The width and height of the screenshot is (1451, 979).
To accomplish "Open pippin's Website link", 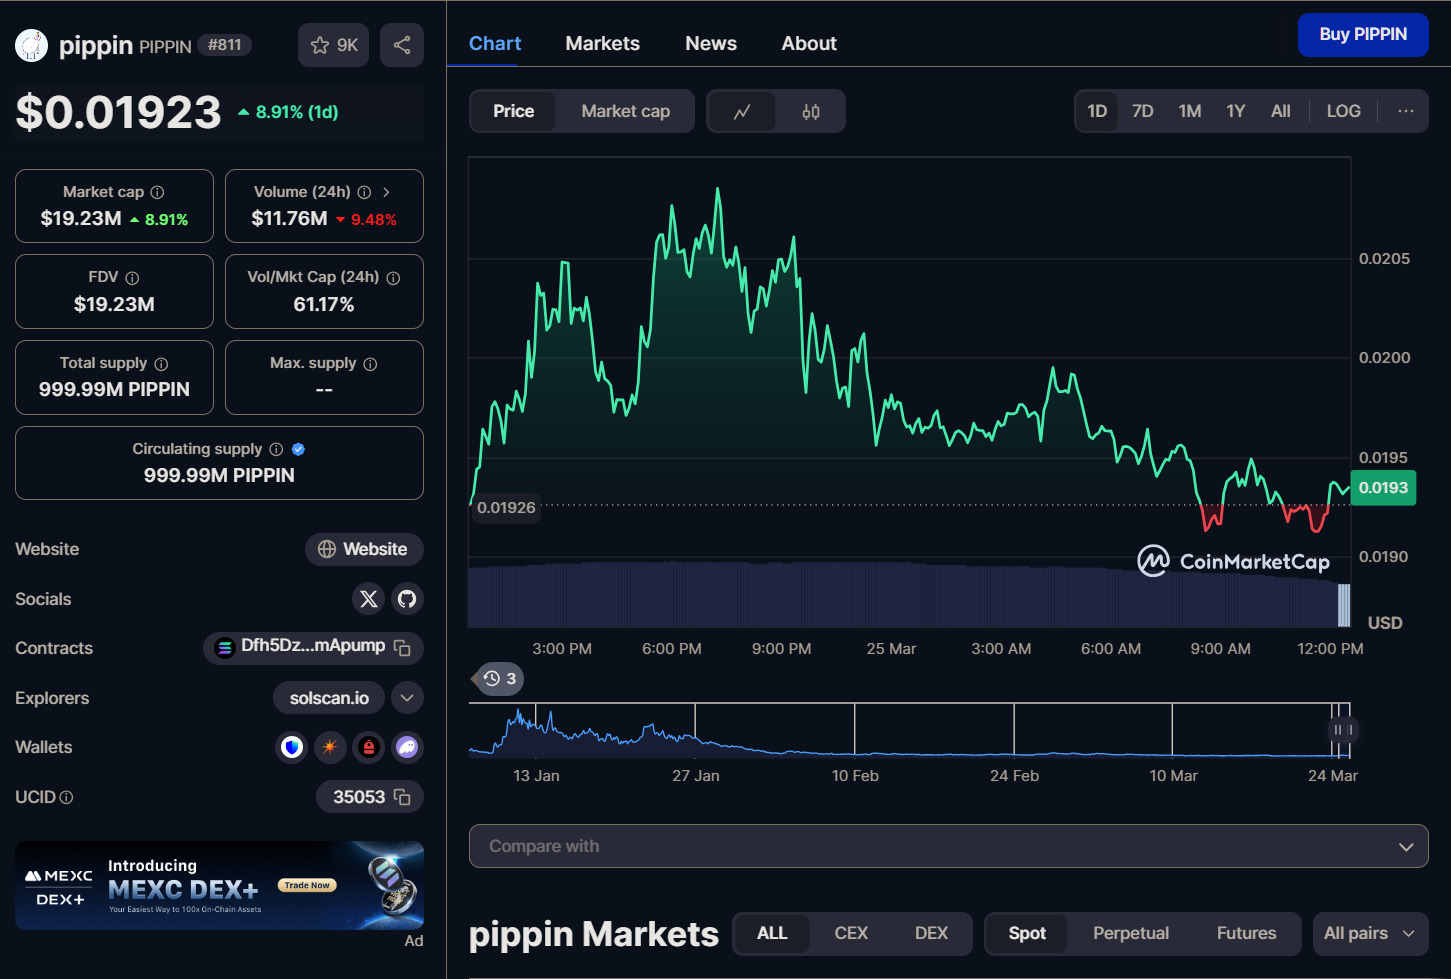I will (364, 549).
